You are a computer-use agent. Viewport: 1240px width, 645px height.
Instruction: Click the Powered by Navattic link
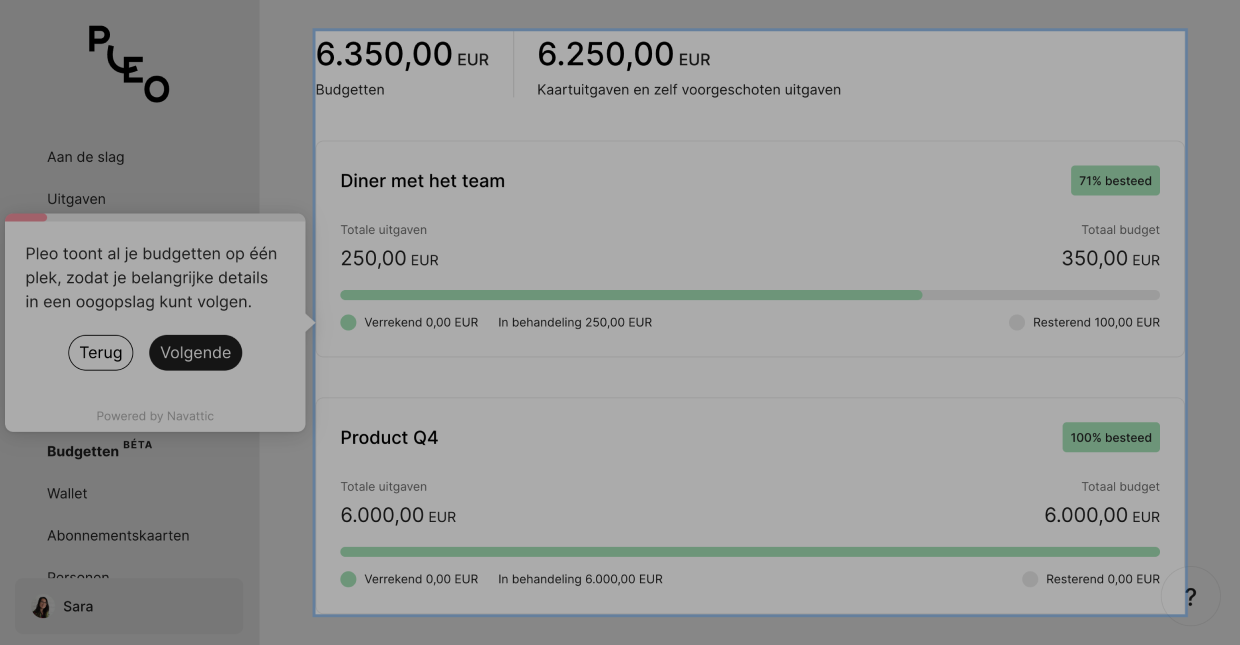(x=155, y=416)
